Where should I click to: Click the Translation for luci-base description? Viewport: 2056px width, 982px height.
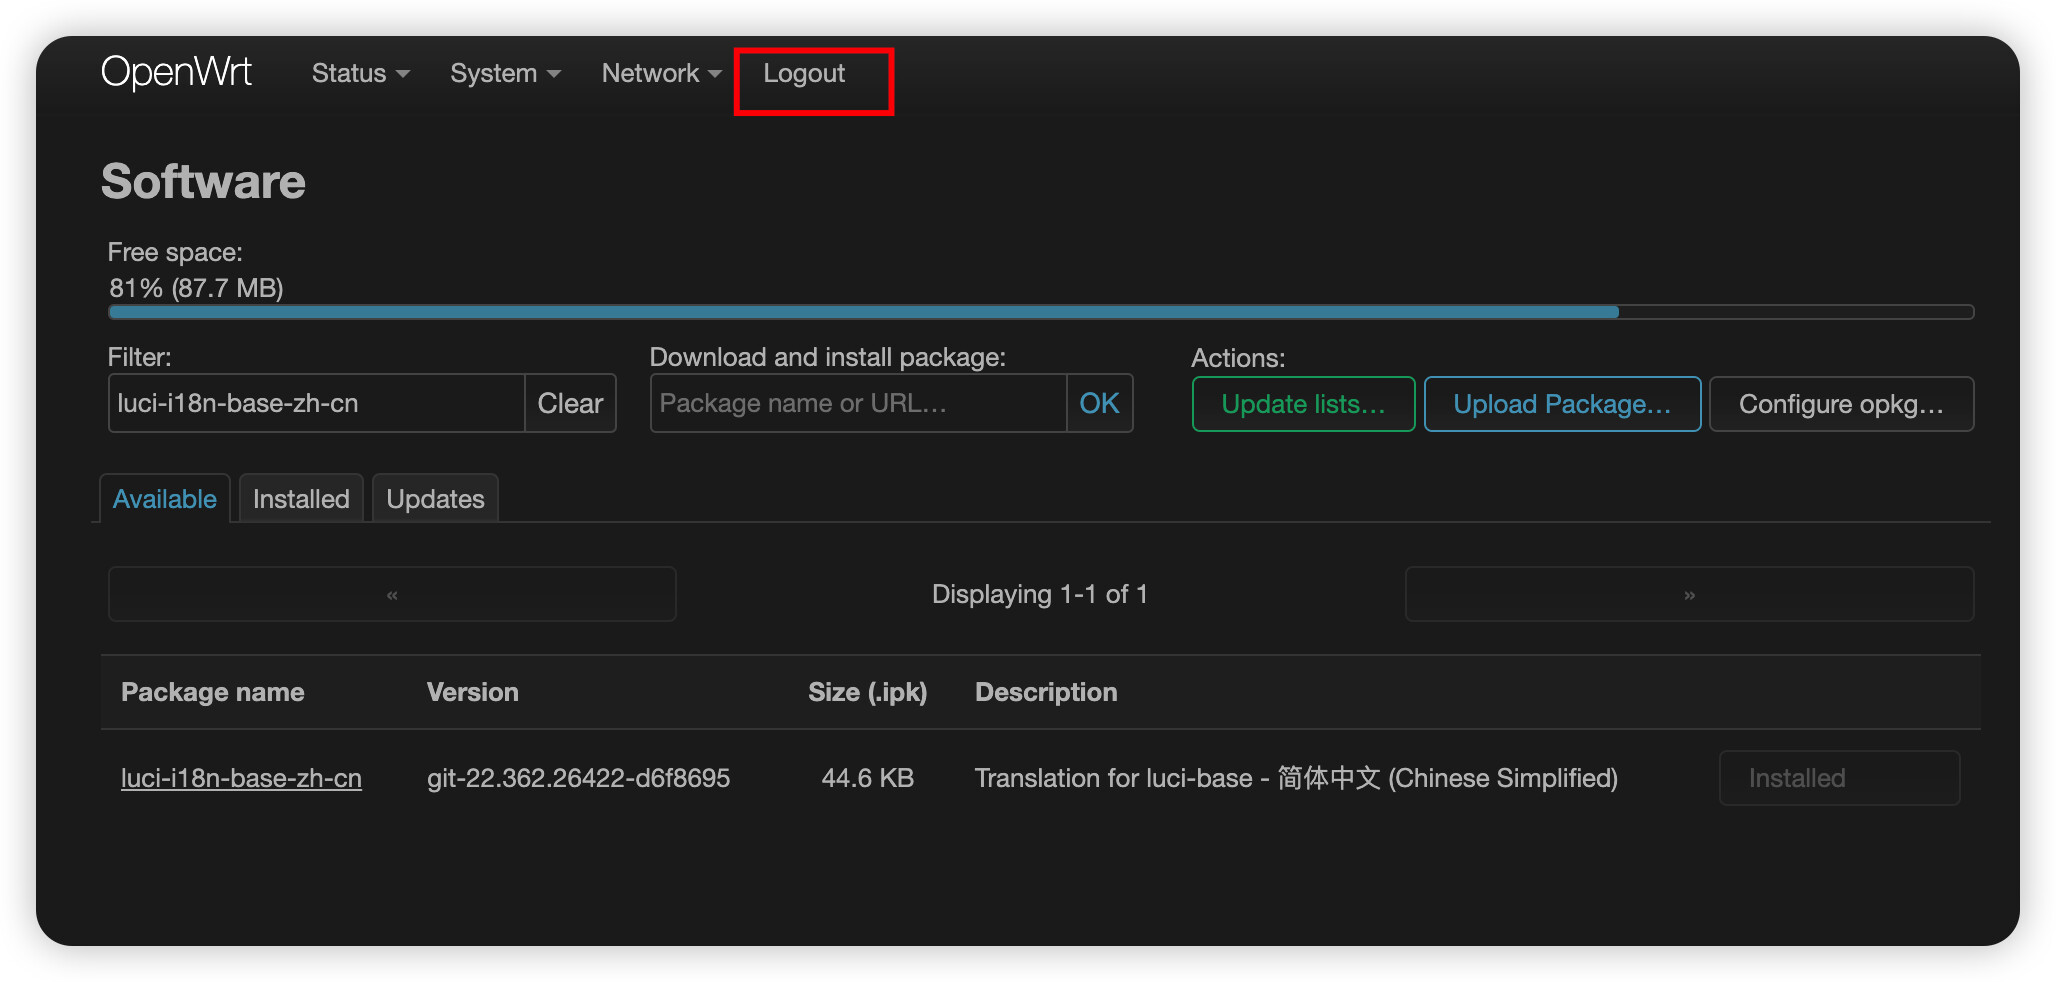pos(1296,778)
